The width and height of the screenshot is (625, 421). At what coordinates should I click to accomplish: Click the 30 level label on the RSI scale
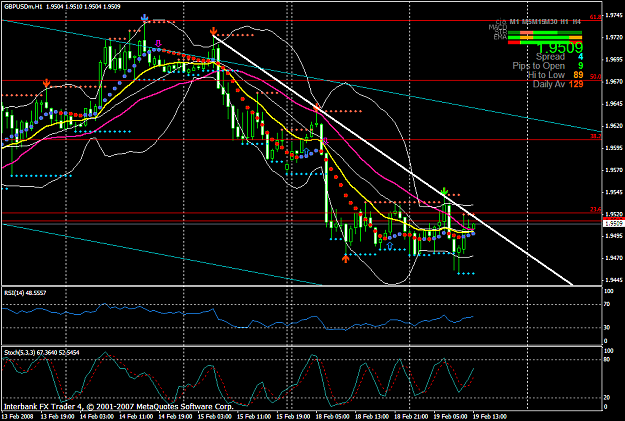608,328
